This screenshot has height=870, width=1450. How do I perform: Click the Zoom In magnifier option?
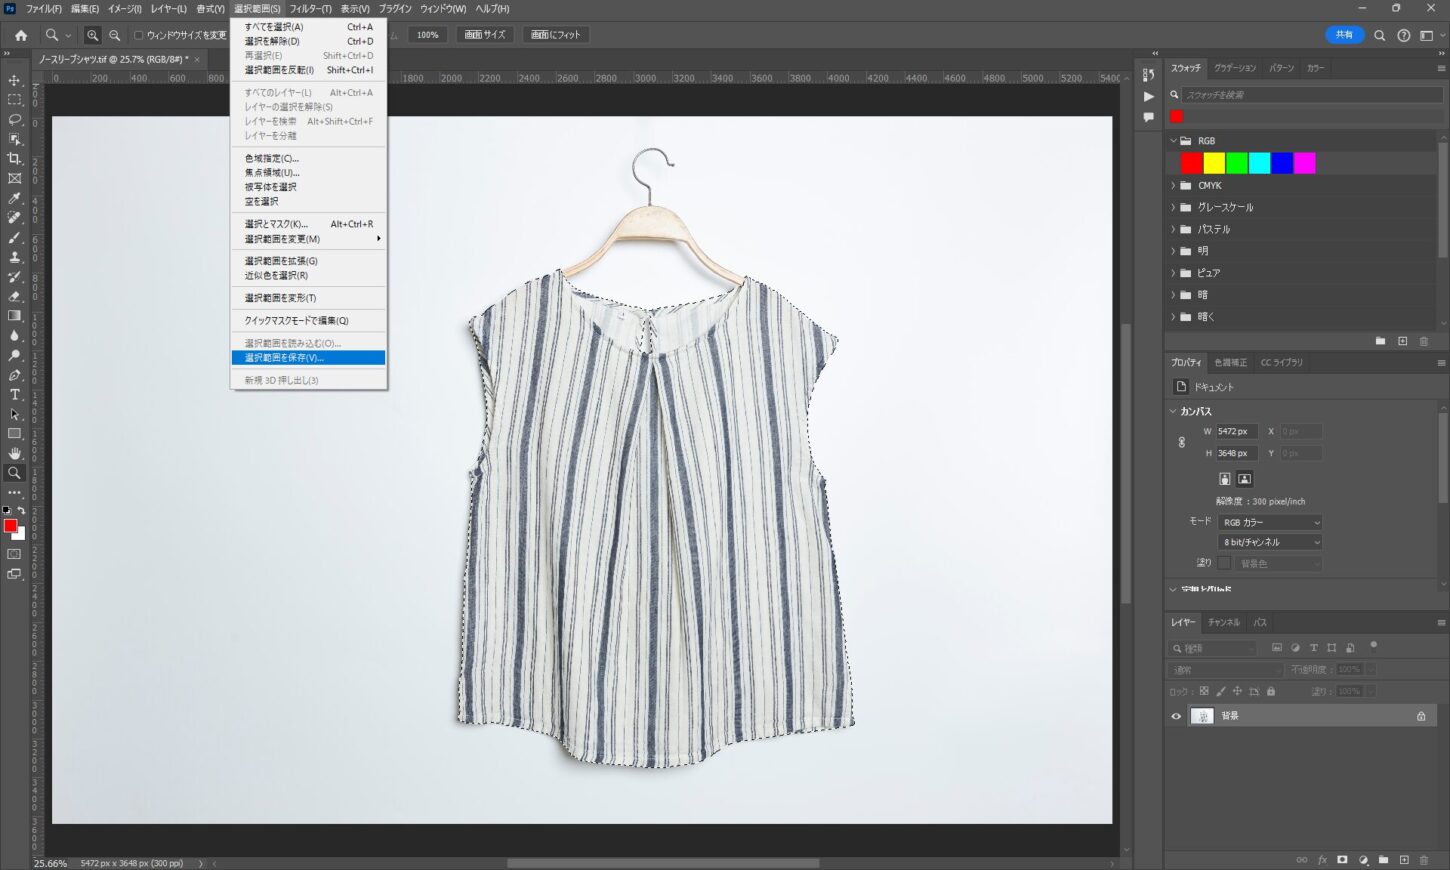(92, 35)
